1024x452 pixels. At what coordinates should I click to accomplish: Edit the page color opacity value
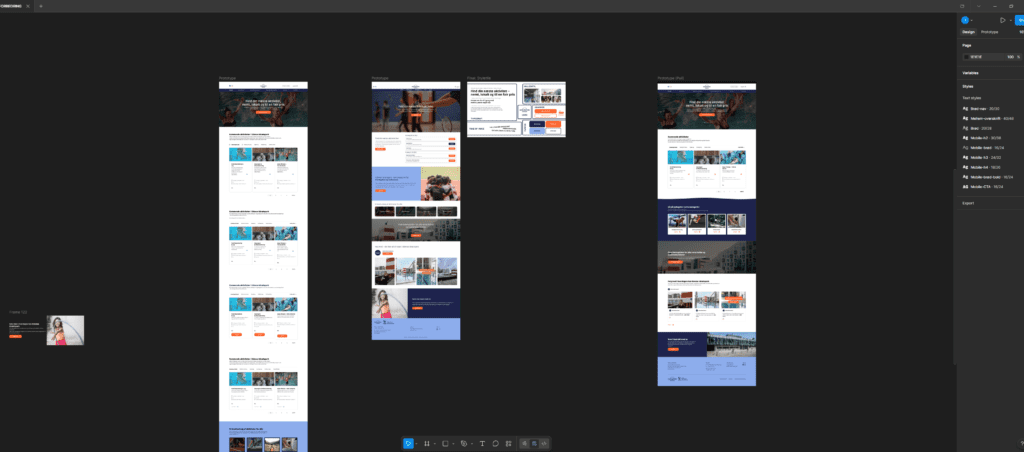1010,57
